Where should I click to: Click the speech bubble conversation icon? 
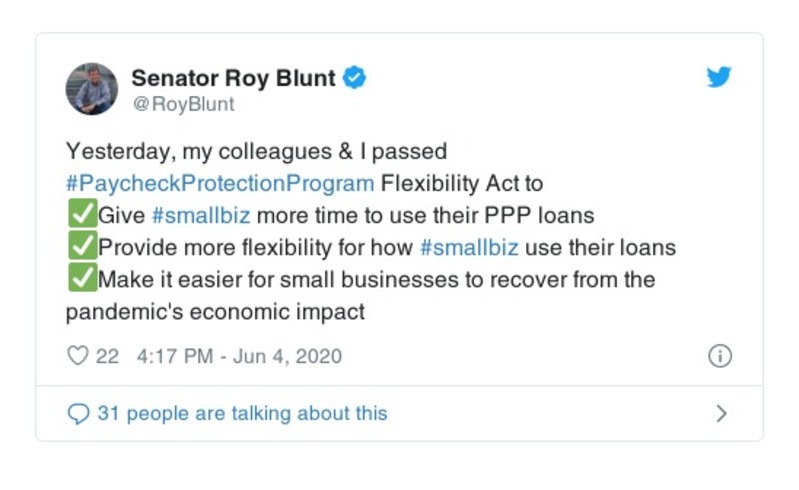coord(78,413)
